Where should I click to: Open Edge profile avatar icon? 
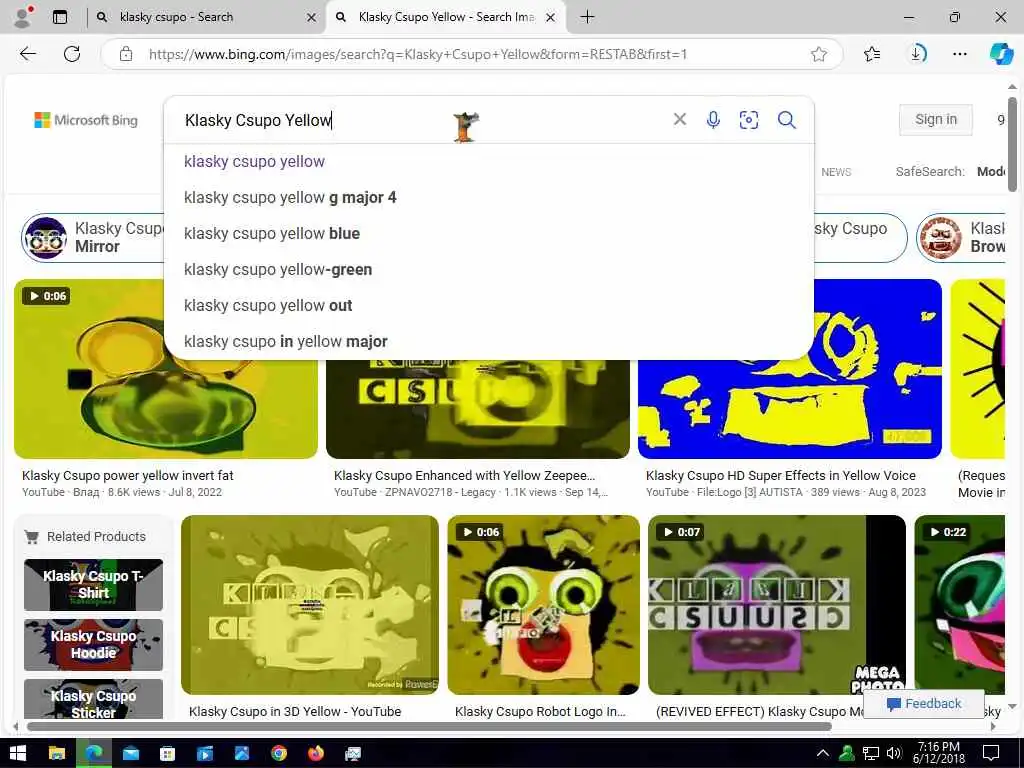click(x=23, y=17)
